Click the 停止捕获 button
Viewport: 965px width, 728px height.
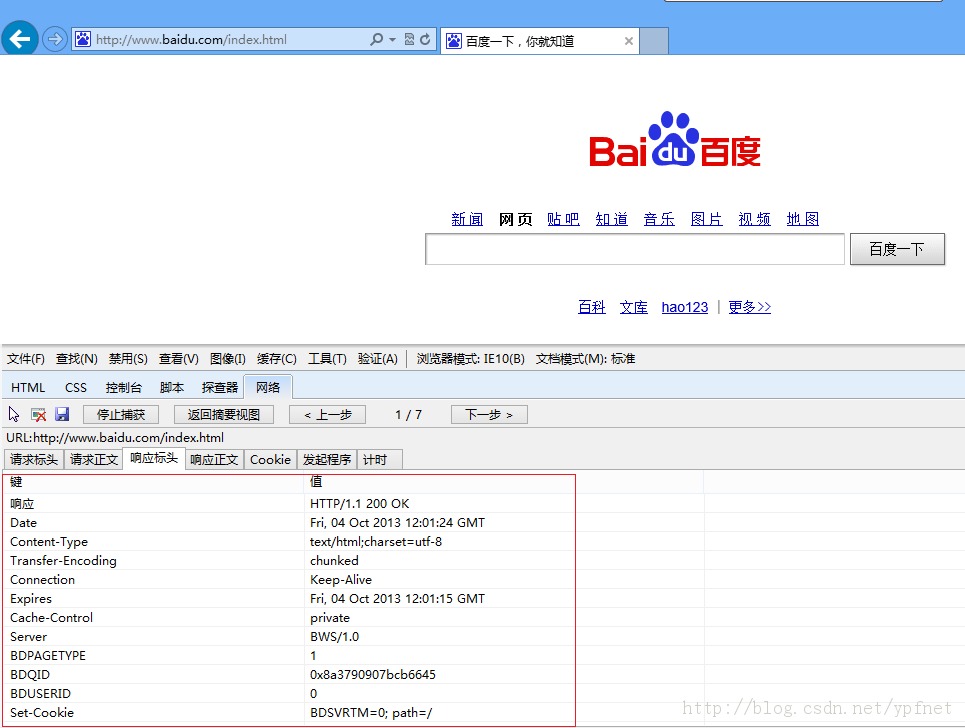[121, 415]
